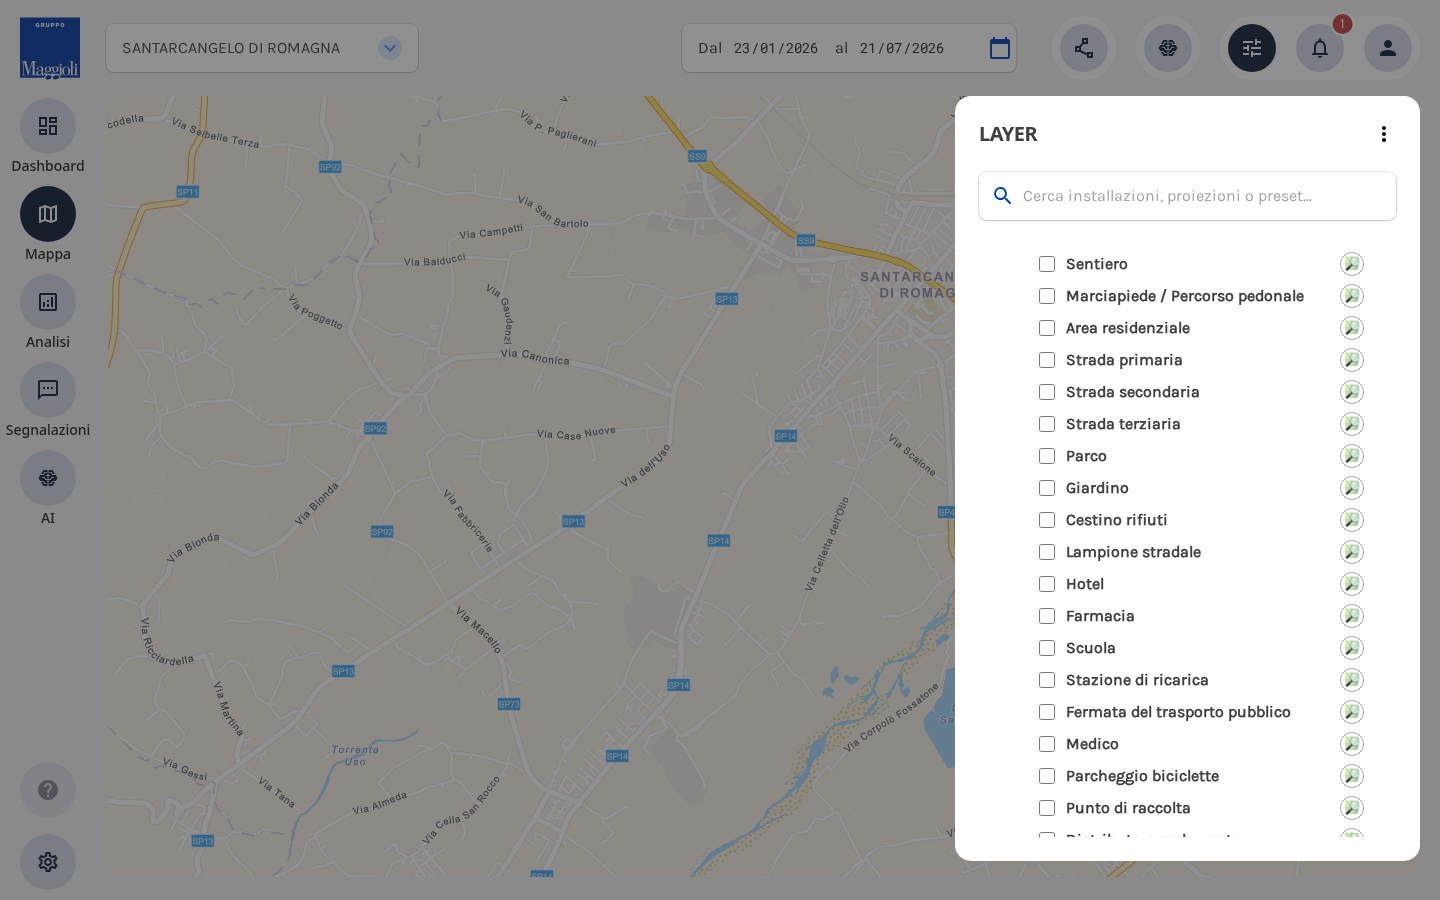Open the date range calendar icon
Viewport: 1440px width, 900px height.
point(1000,48)
